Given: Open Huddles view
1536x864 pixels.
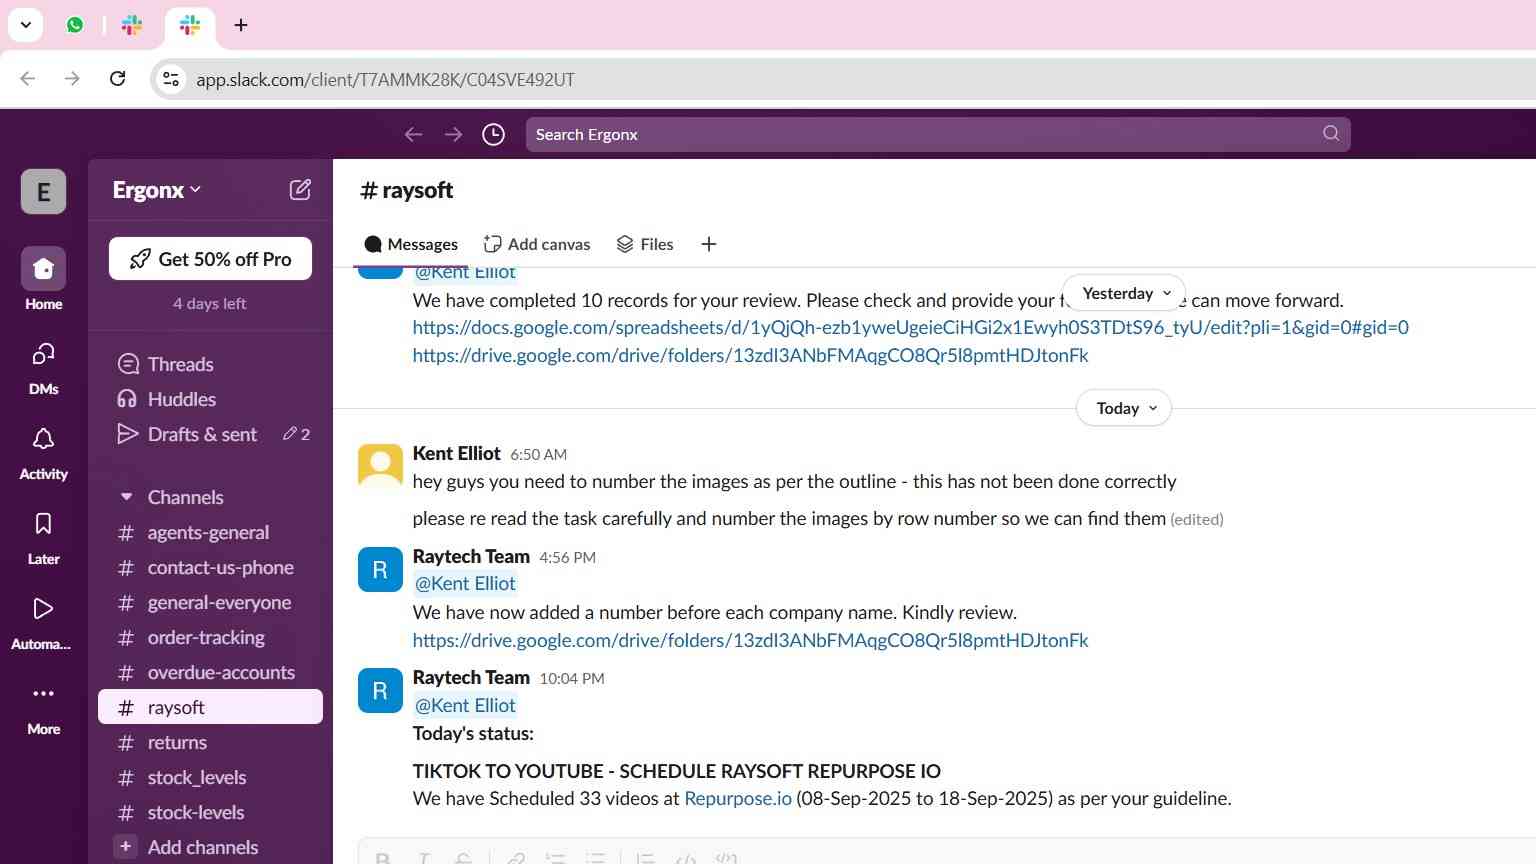Looking at the screenshot, I should tap(210, 399).
